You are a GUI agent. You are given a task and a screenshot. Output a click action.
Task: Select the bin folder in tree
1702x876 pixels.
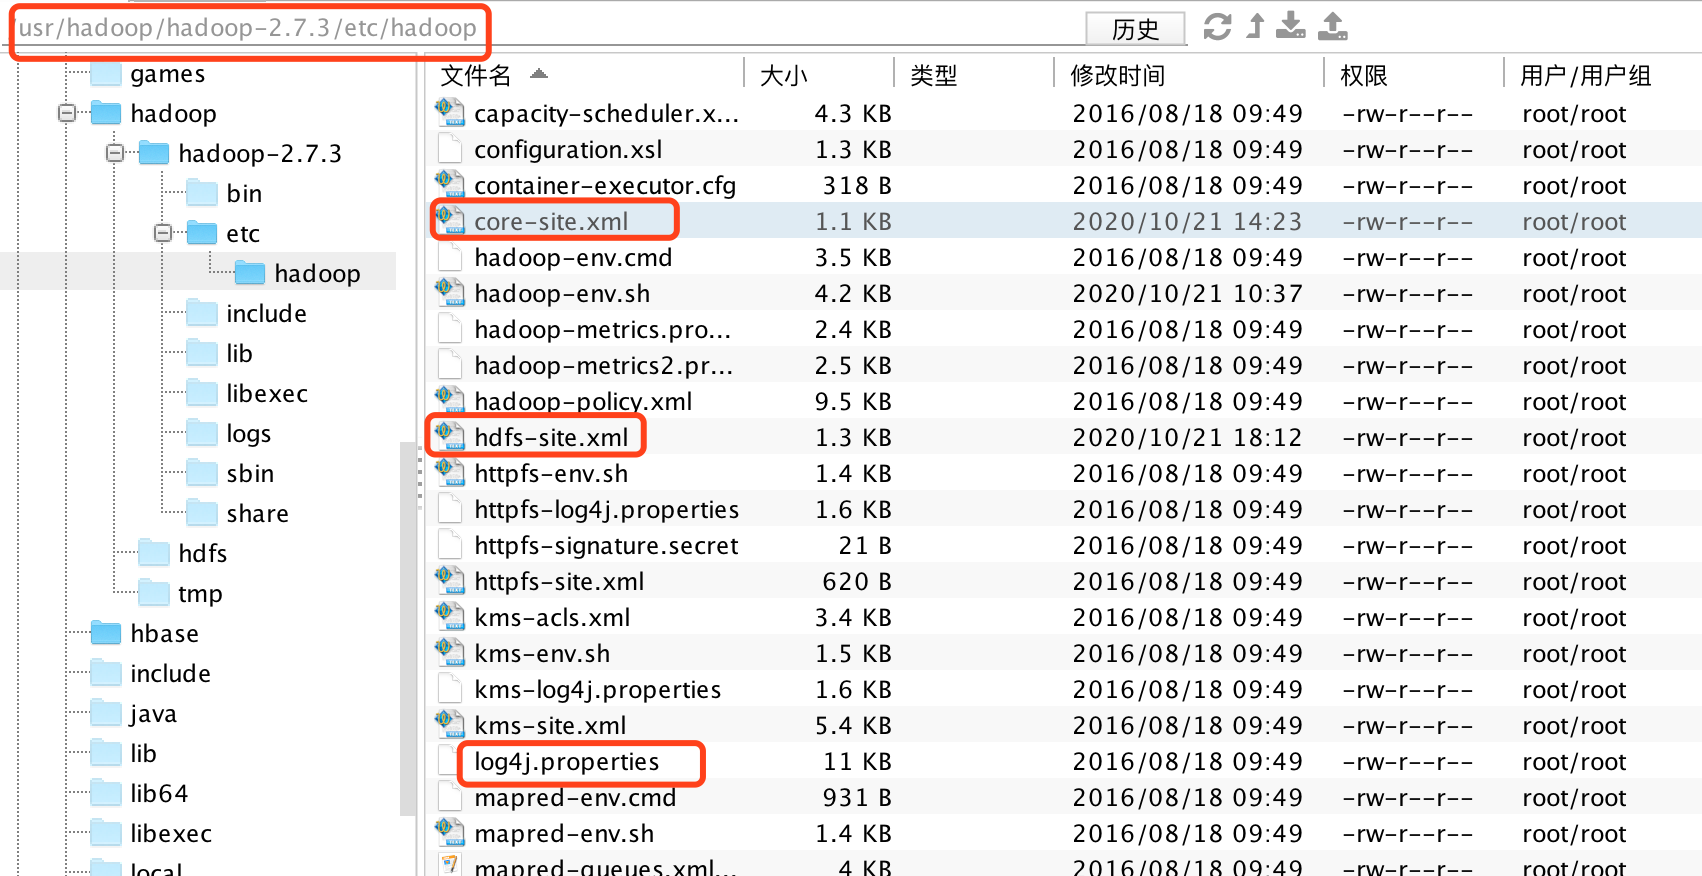(244, 194)
